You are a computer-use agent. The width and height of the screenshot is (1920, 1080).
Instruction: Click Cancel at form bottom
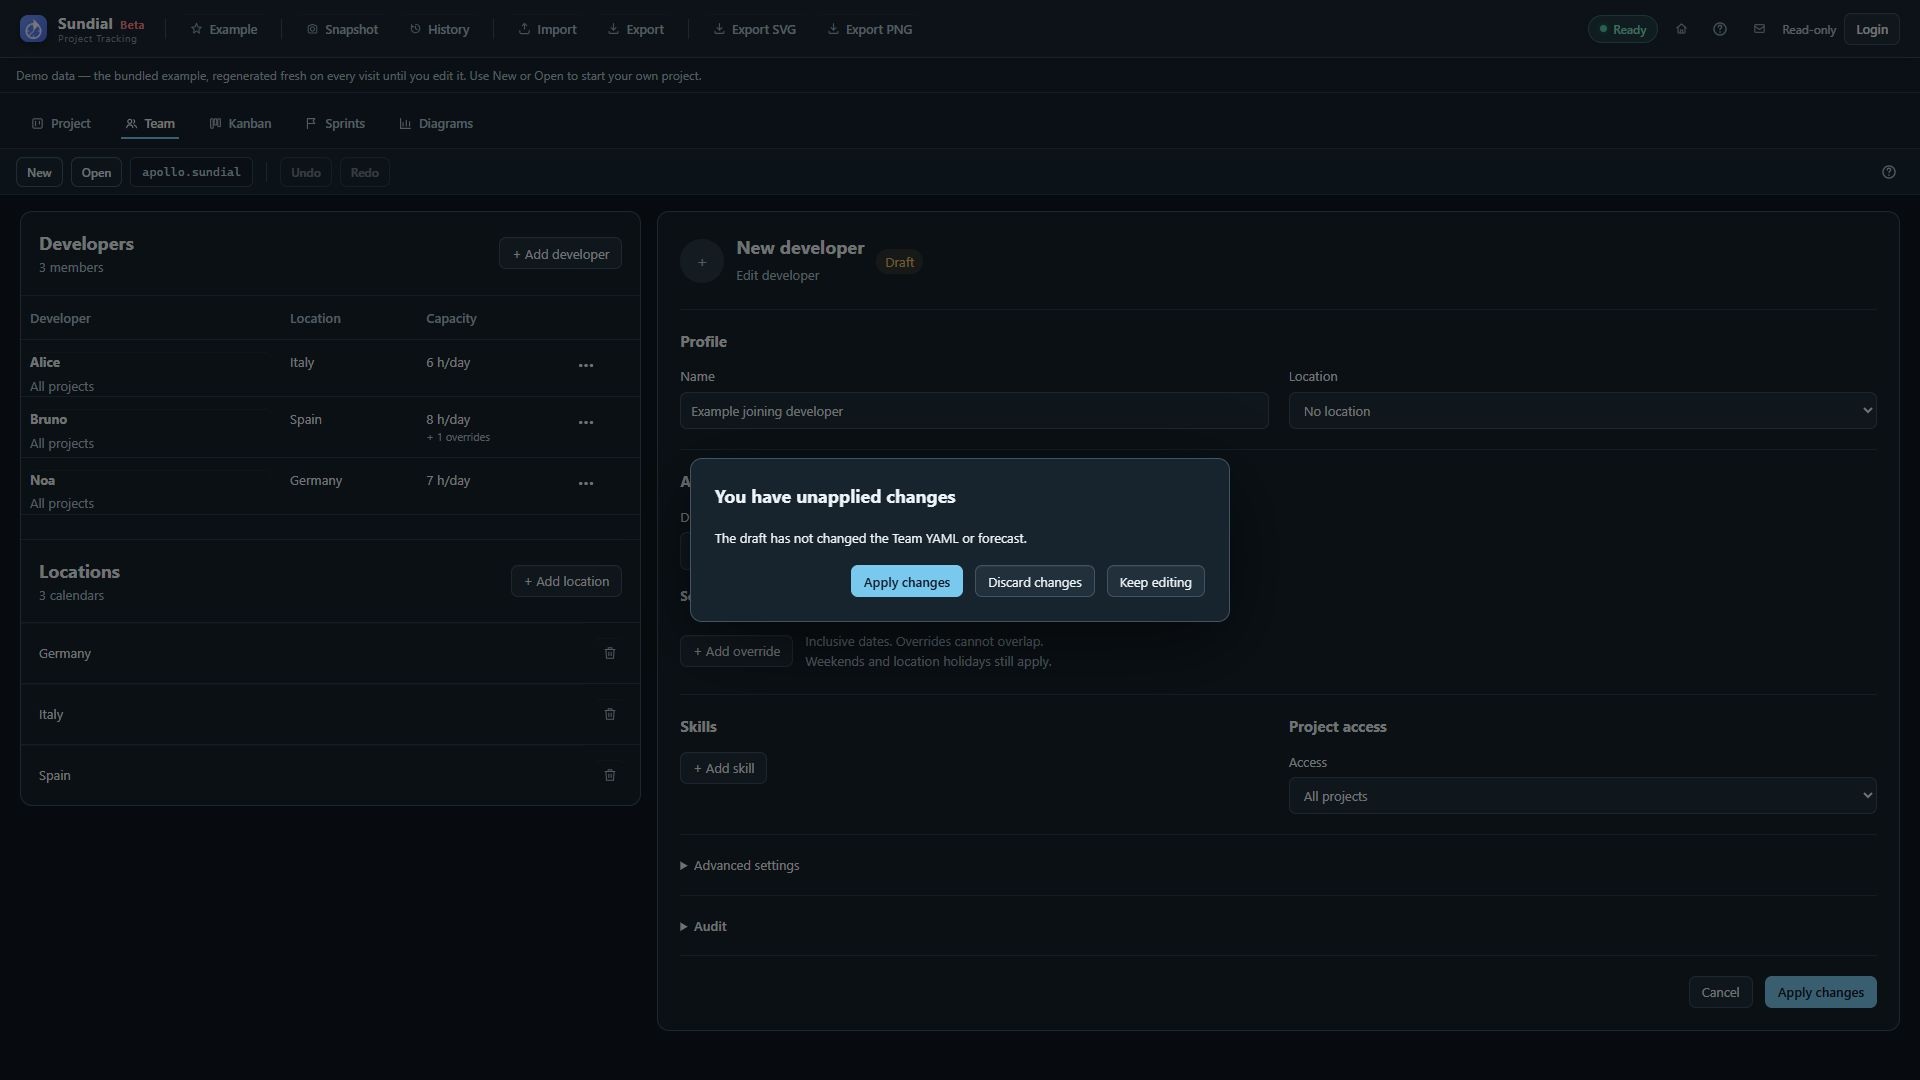(1721, 993)
